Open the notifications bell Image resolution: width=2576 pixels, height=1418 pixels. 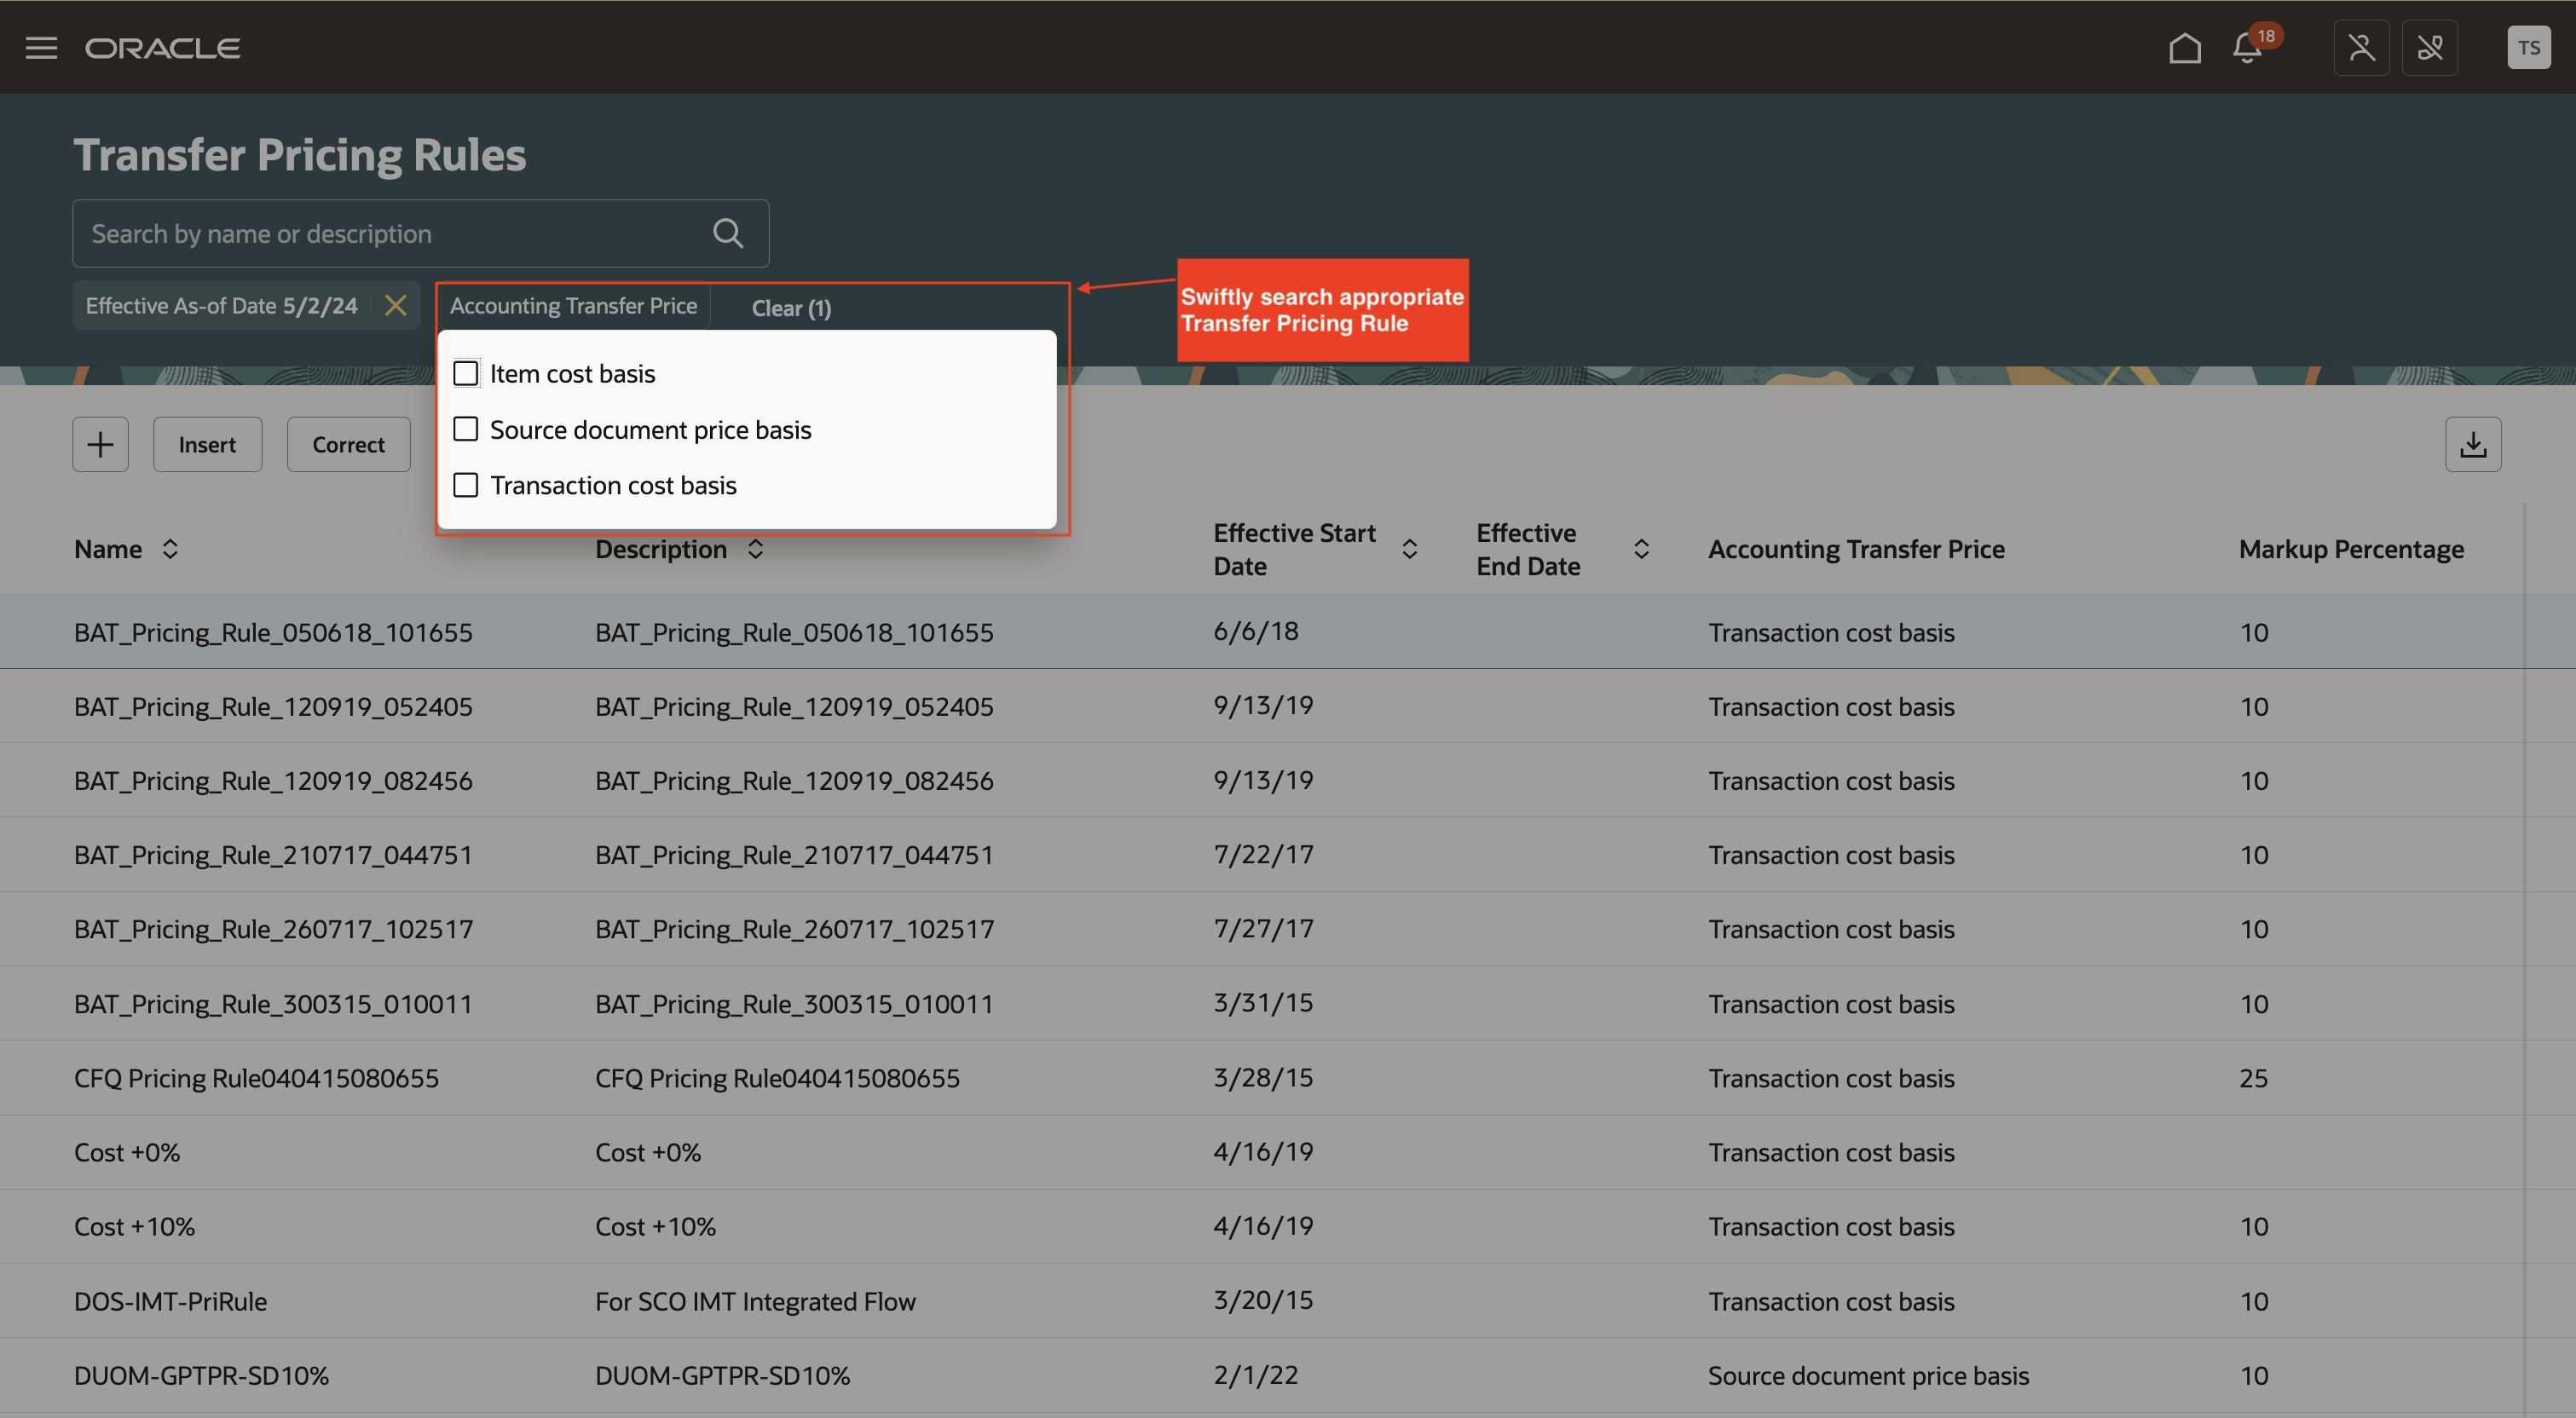[x=2247, y=48]
